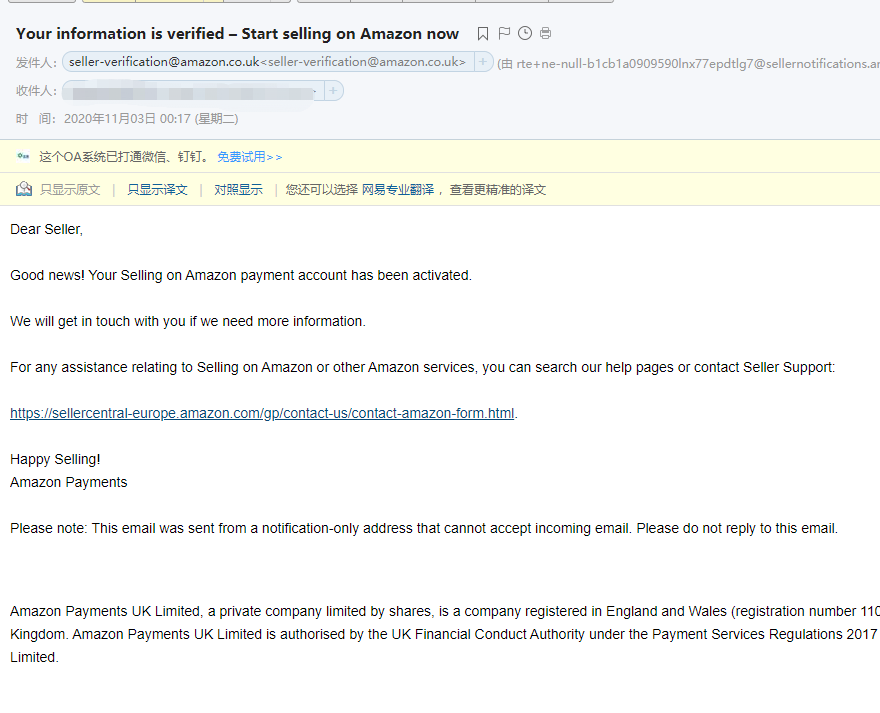Click the 'Dear Seller,' greeting text
Viewport: 880px width, 713px height.
(47, 229)
